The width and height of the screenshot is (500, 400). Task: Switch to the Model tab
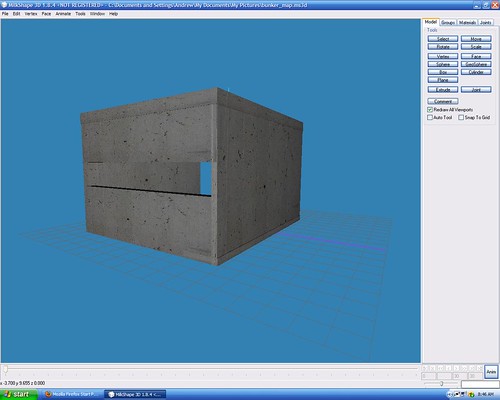(431, 22)
